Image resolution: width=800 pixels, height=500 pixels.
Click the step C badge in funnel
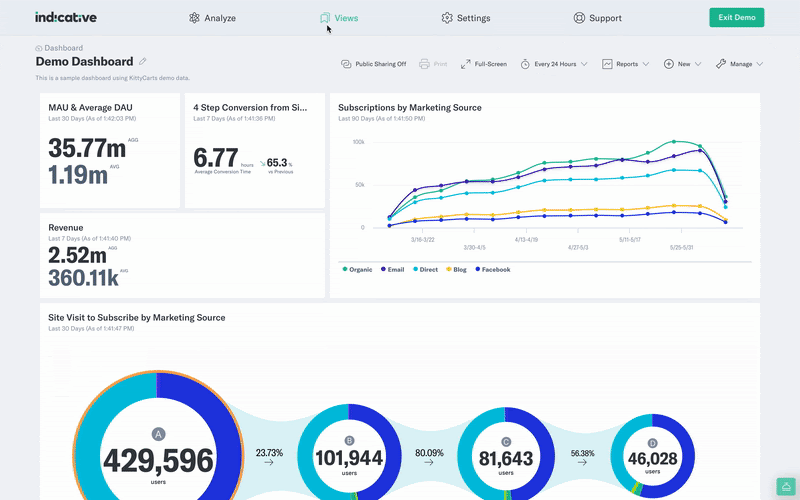[506, 442]
